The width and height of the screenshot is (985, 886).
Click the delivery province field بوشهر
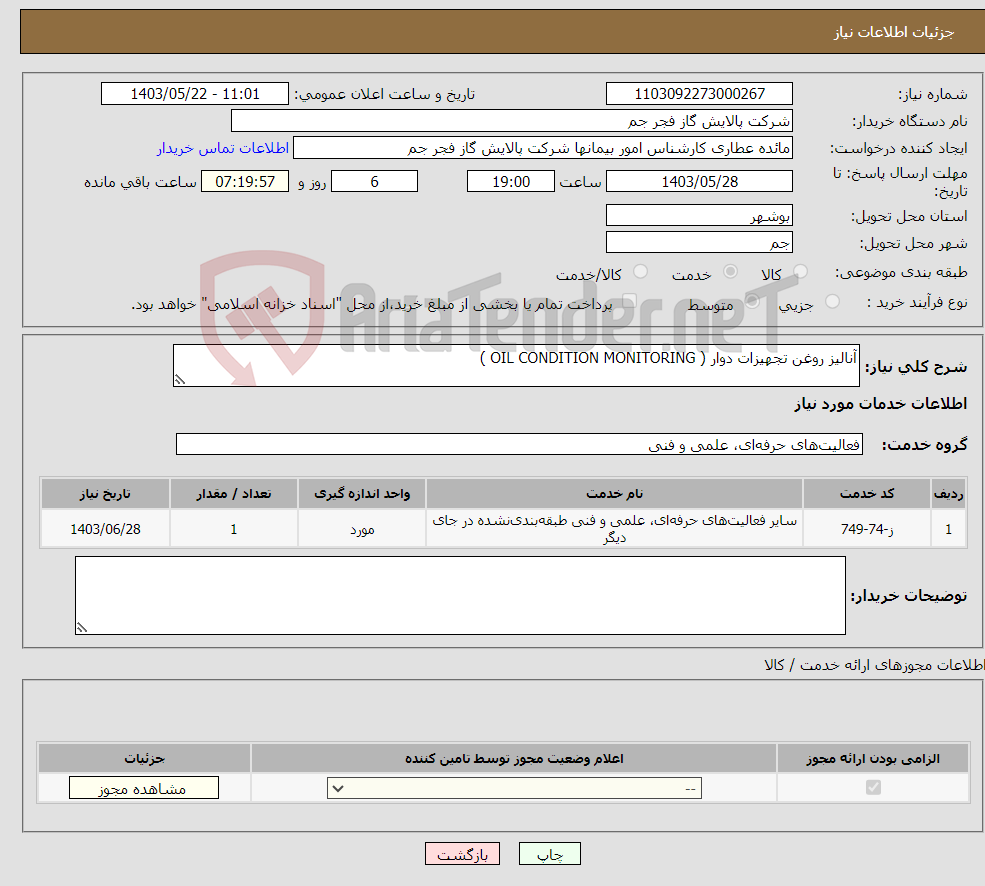[x=699, y=216]
